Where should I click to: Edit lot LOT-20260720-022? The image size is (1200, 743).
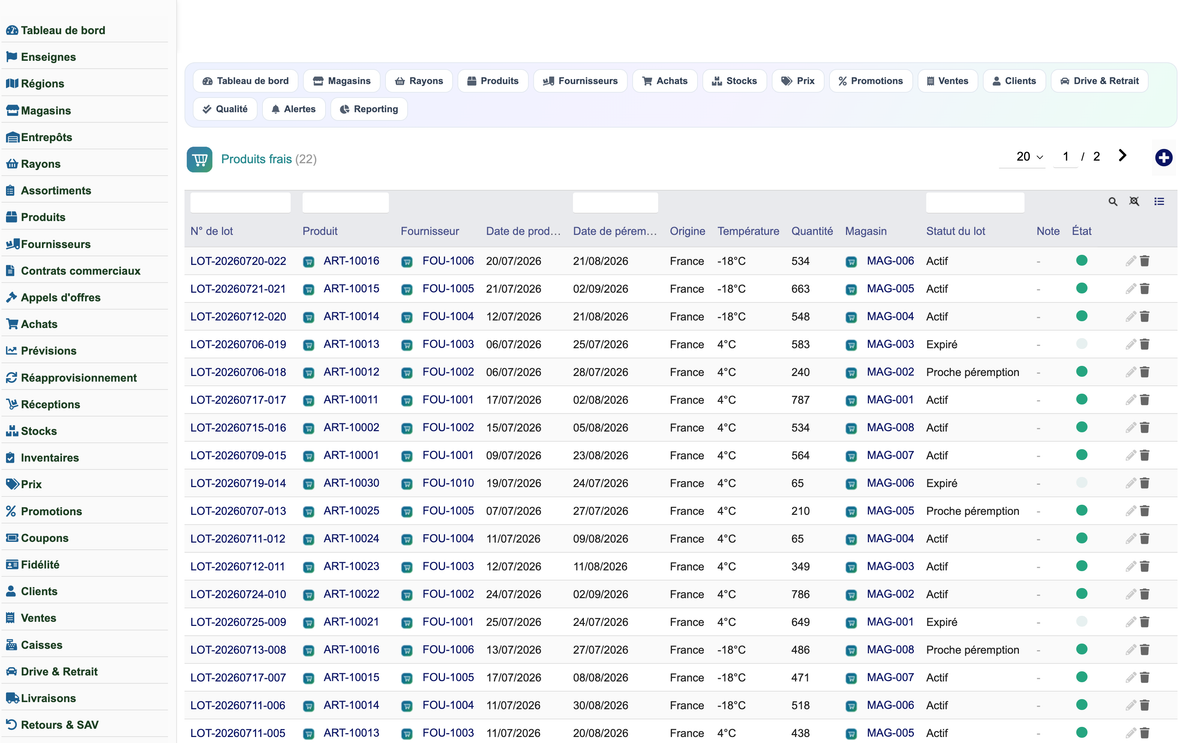click(1130, 261)
